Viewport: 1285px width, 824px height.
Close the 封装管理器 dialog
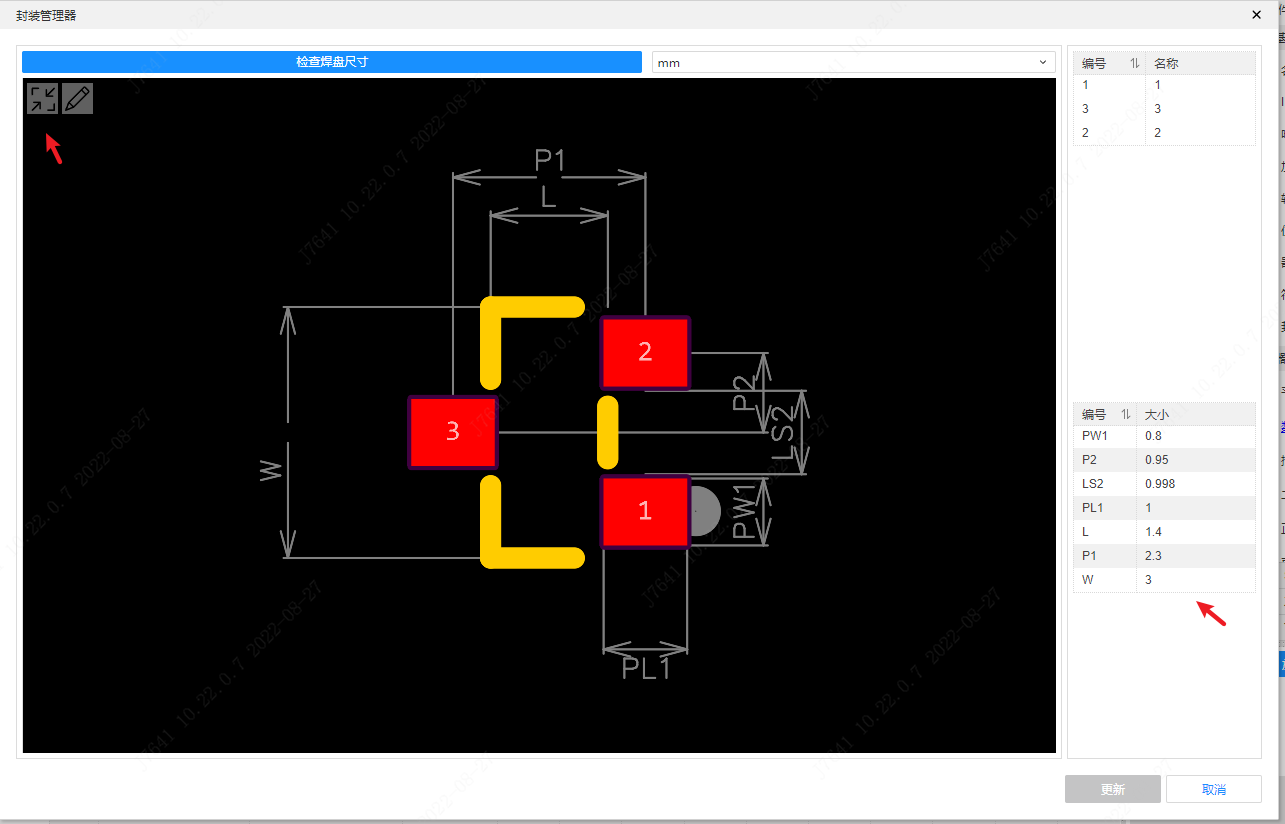click(1257, 15)
